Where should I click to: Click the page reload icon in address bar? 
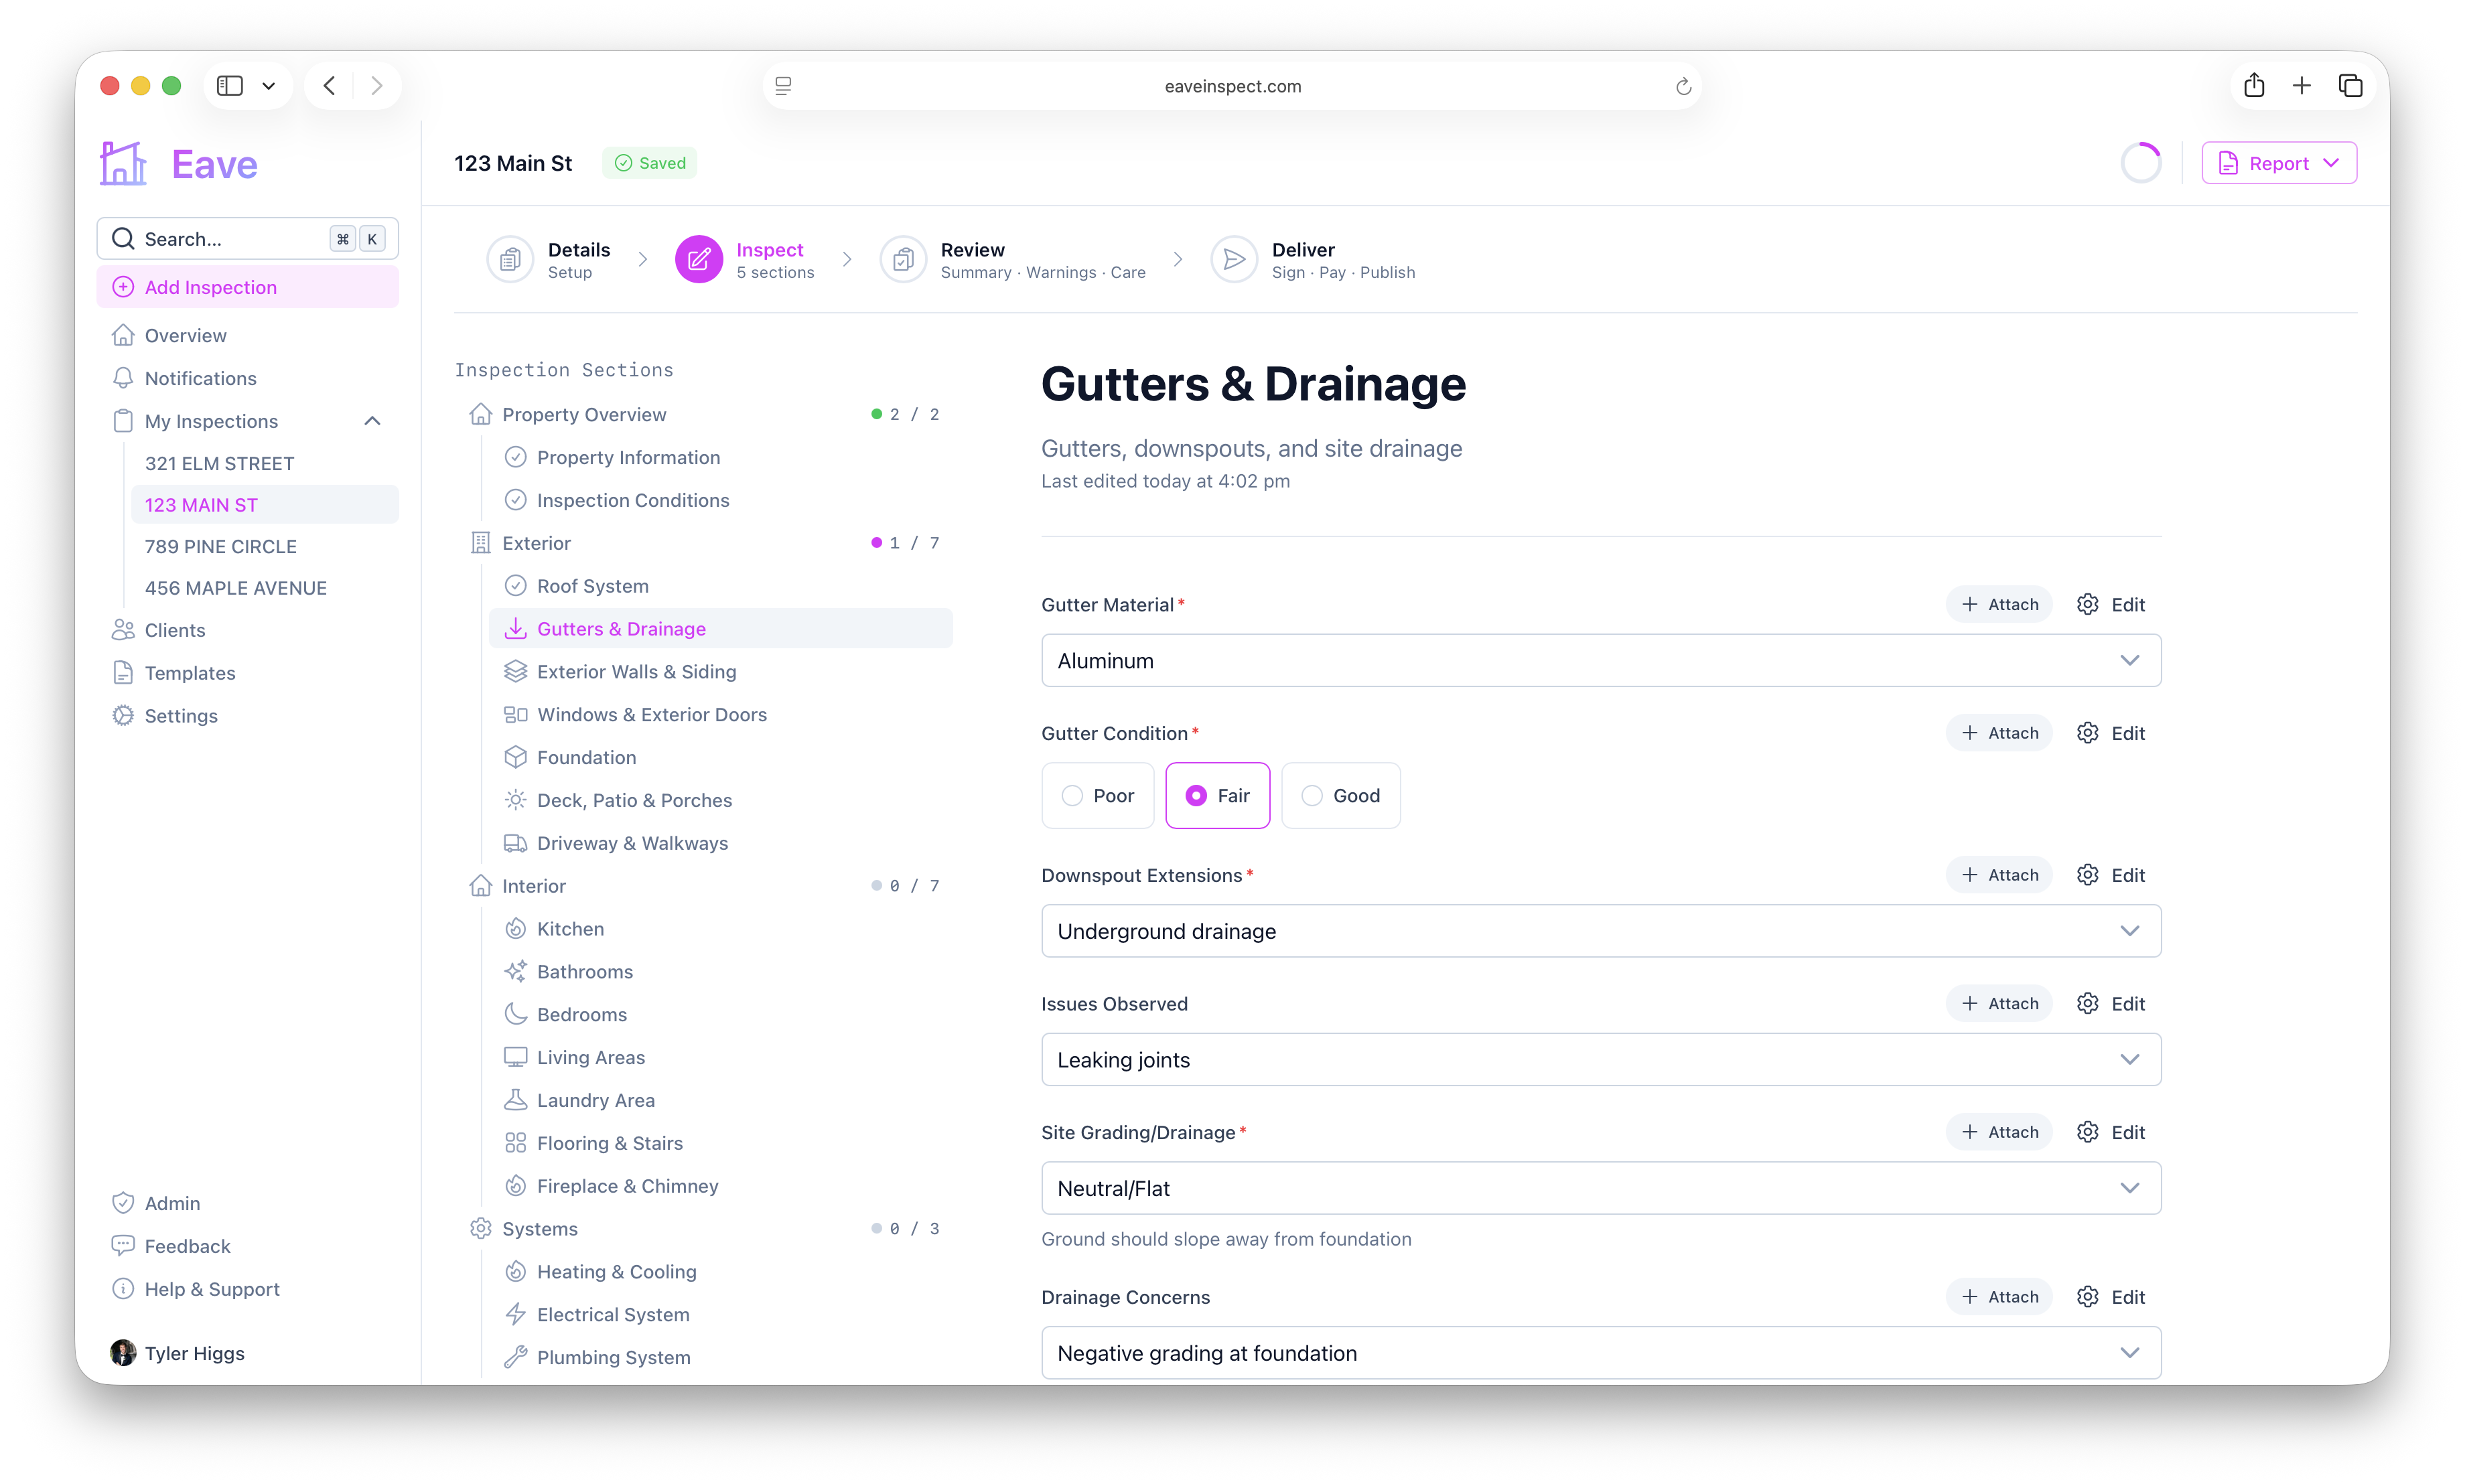pyautogui.click(x=1683, y=86)
